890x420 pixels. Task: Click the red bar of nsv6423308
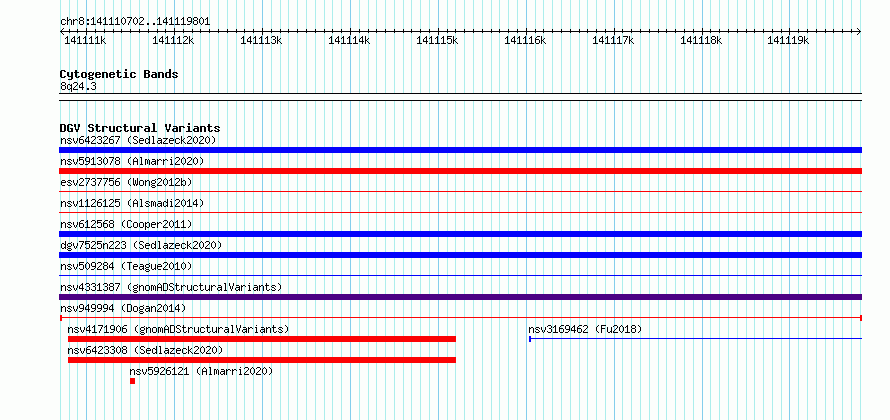(x=262, y=360)
